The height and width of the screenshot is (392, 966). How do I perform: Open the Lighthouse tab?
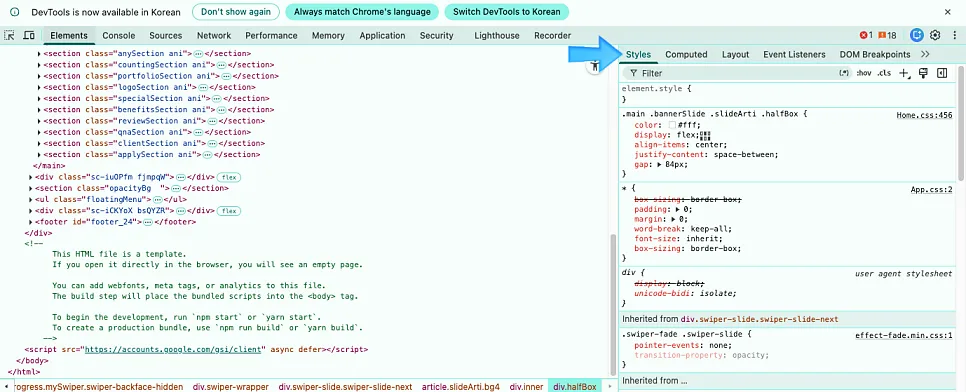[497, 36]
